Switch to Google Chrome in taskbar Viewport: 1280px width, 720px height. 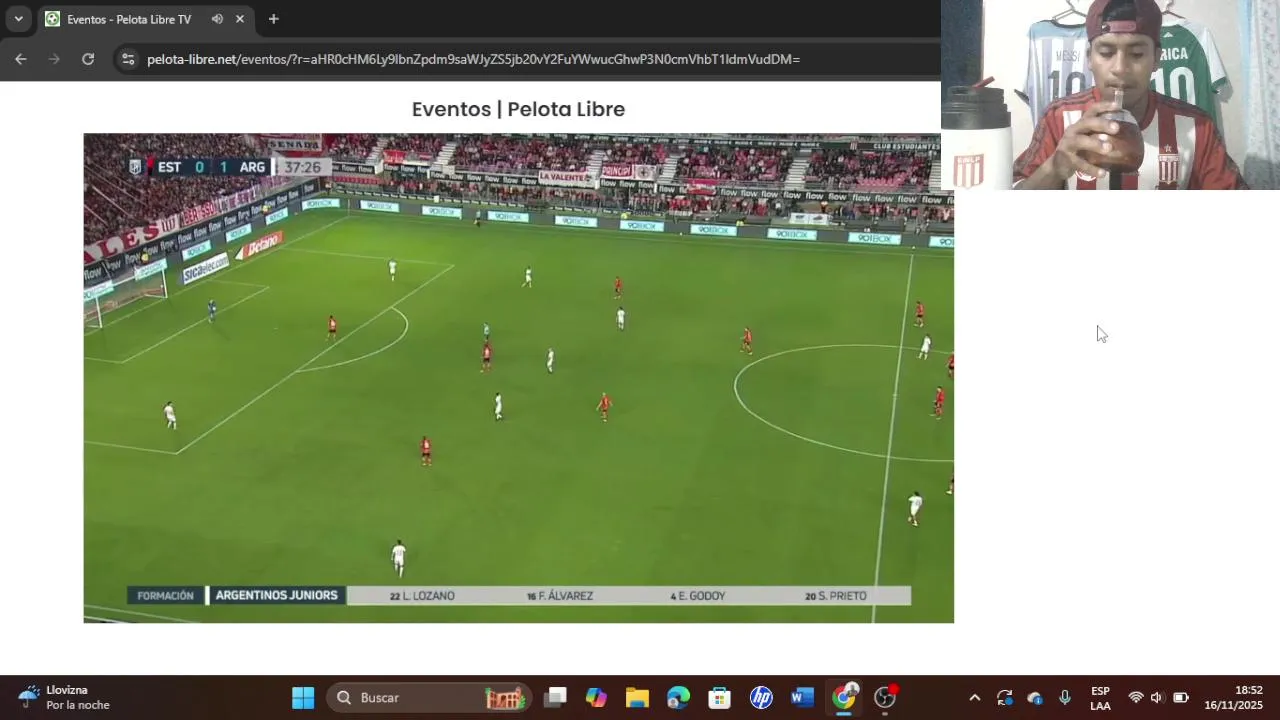(x=844, y=698)
